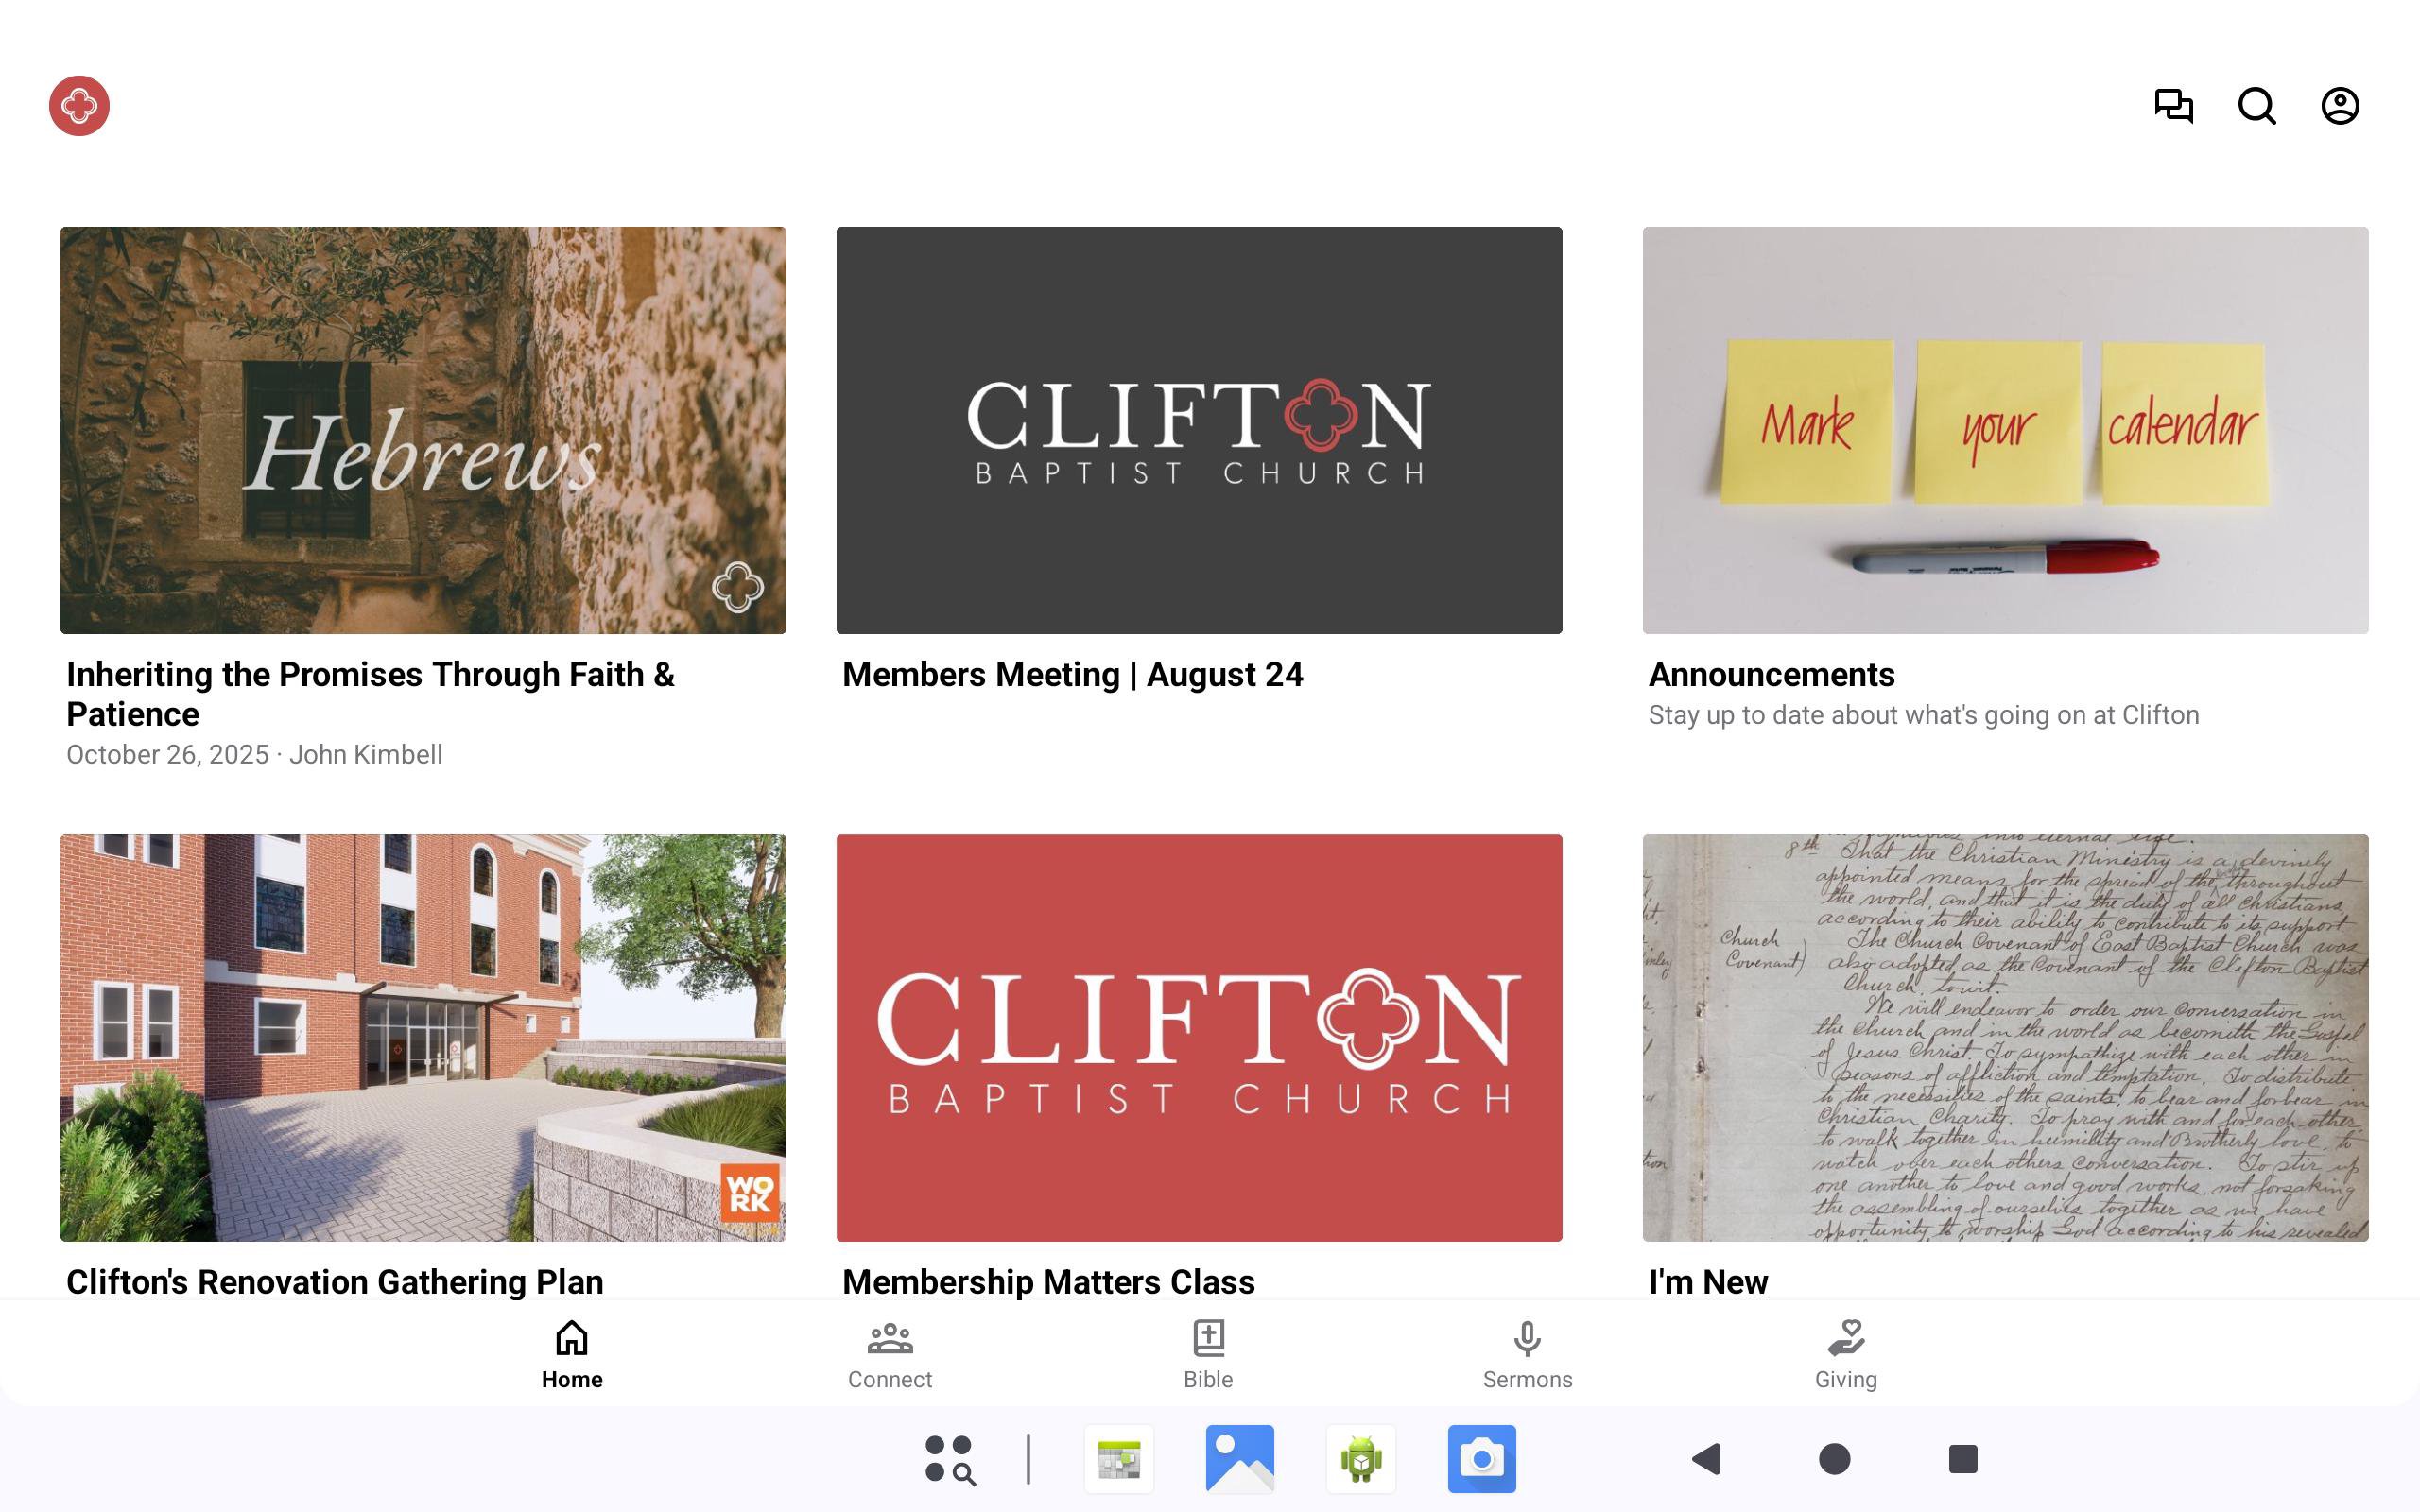Tap the I'm New covenant image
2420x1512 pixels.
(2005, 1037)
